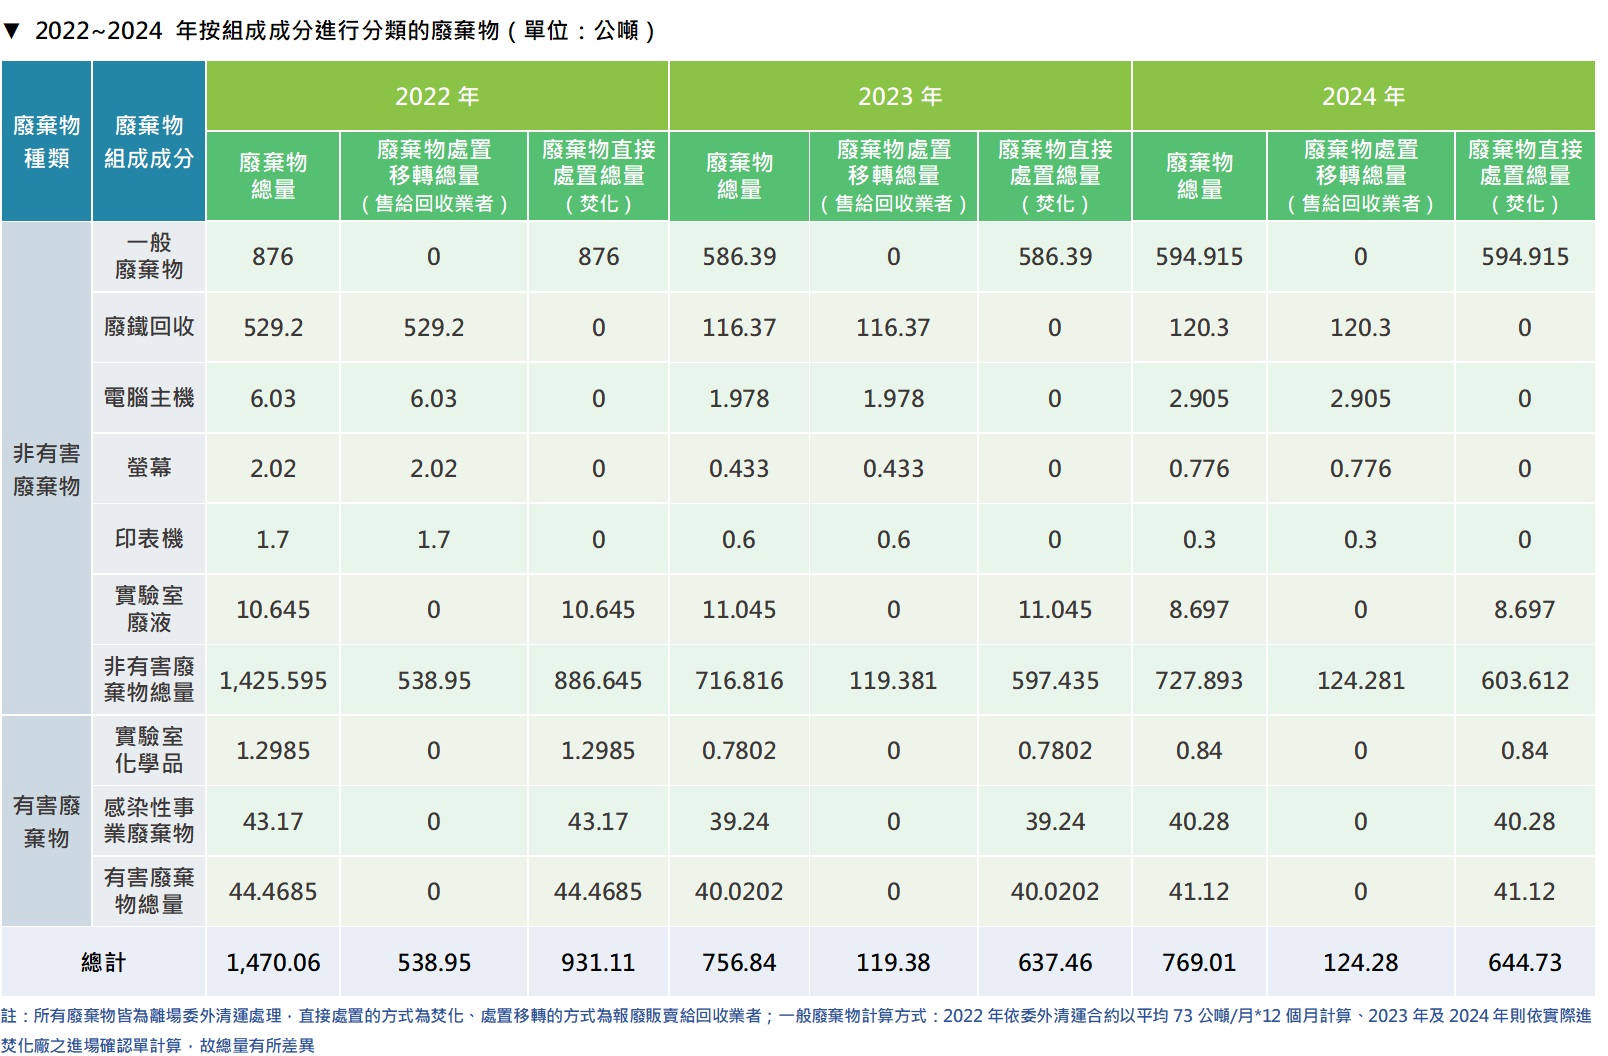Select the 756.84 total value cell
The width and height of the screenshot is (1608, 1056).
[x=739, y=962]
